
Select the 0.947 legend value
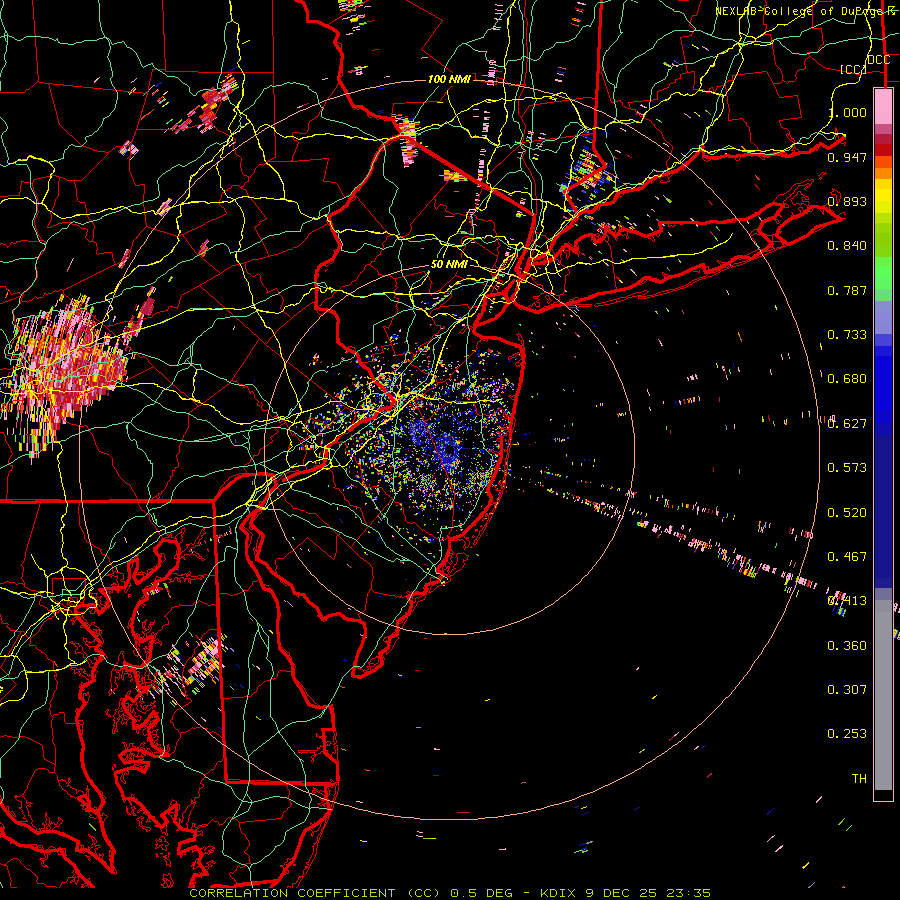847,157
